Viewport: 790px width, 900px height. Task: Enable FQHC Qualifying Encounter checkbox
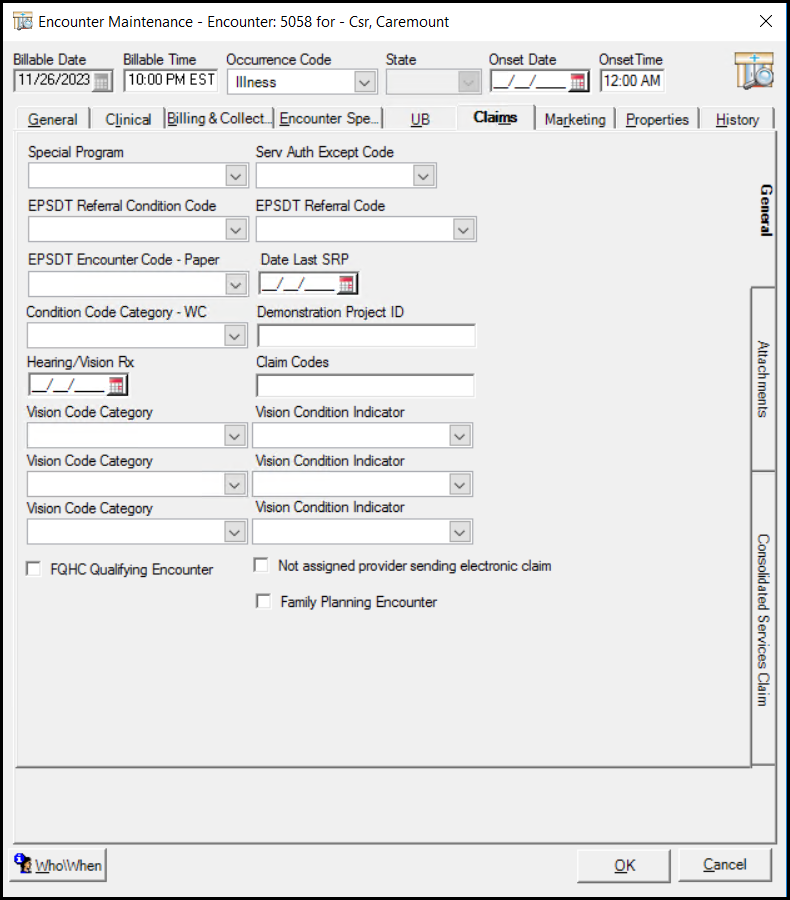pyautogui.click(x=34, y=569)
